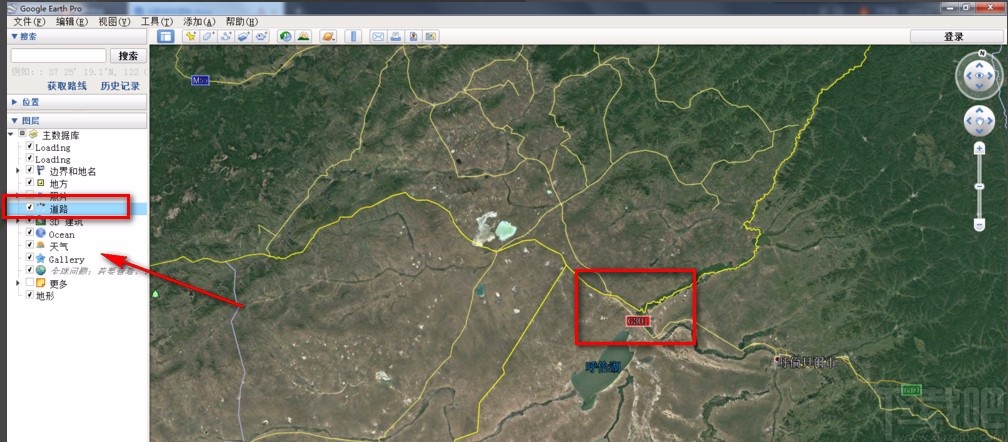Toggle the 主数据库 root checkbox
Screen dimensions: 1008x442
click(x=22, y=134)
